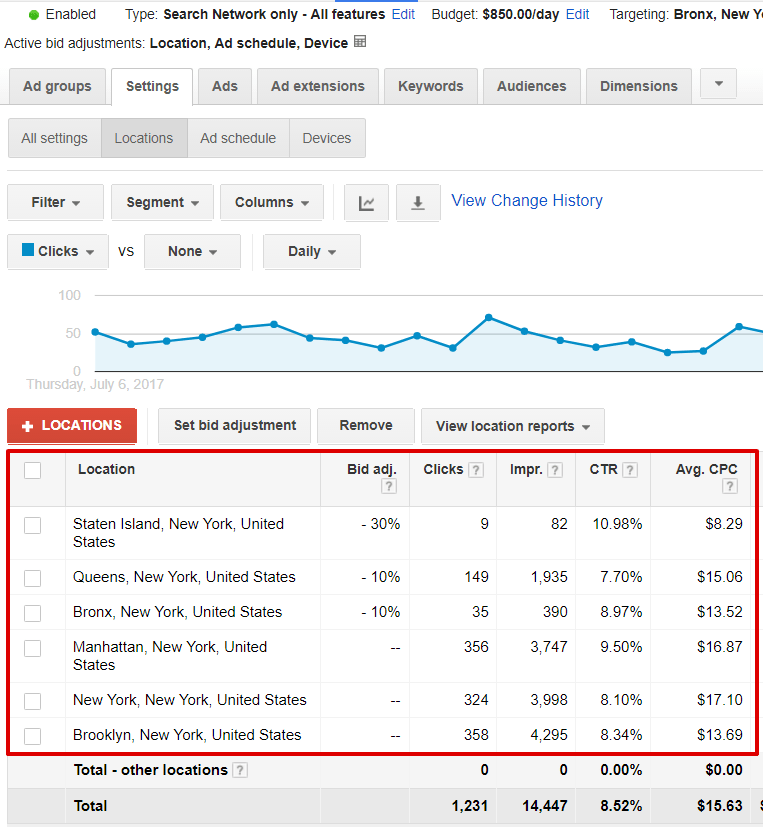Click help icon next to Clicks column
763x827 pixels.
pos(477,470)
